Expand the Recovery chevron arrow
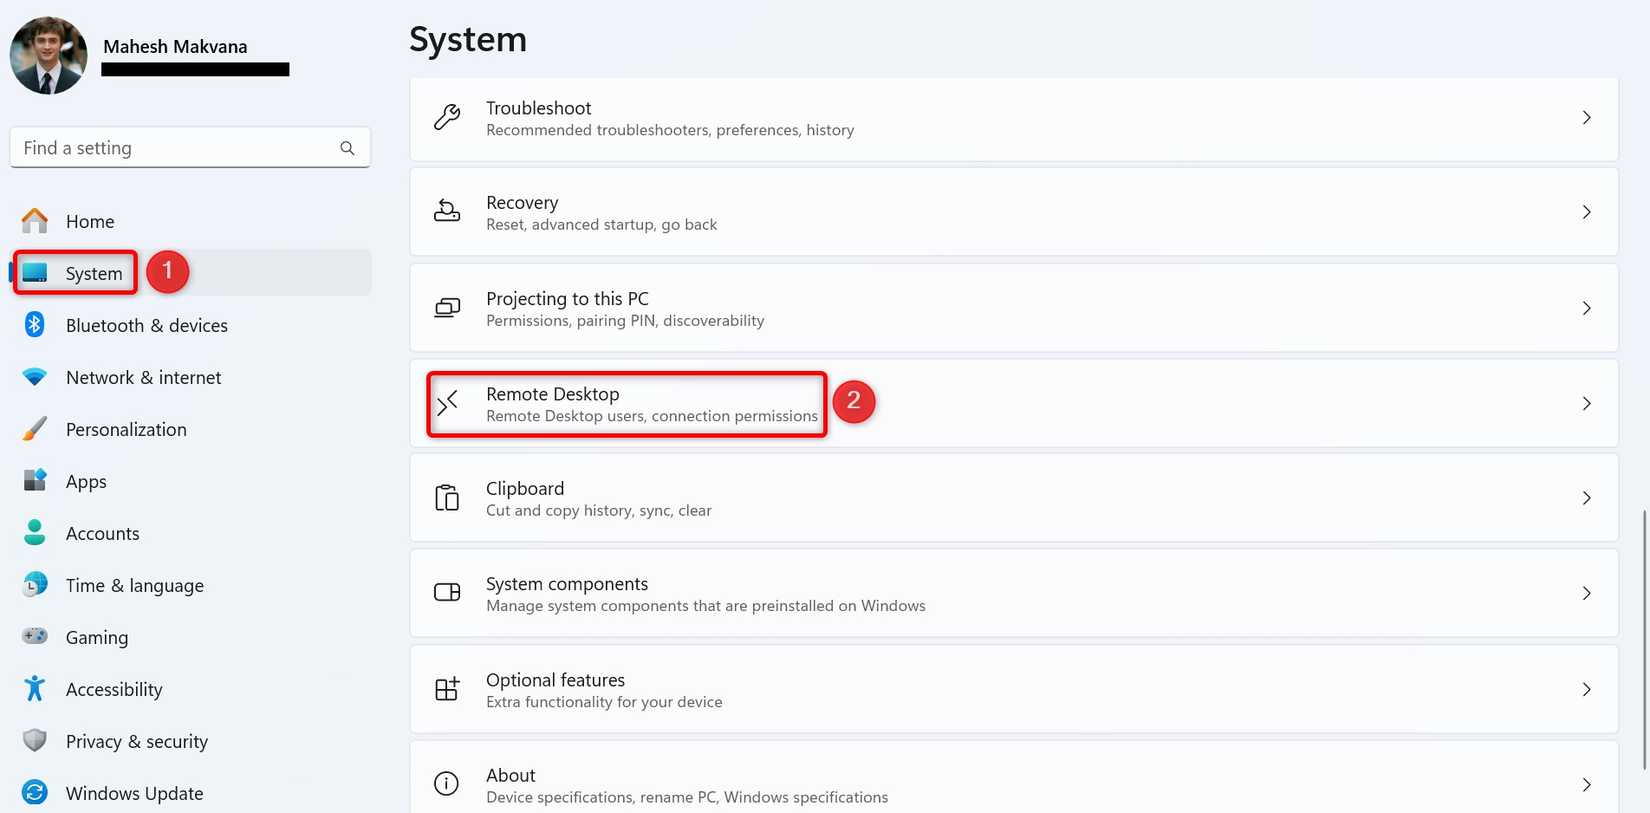1650x813 pixels. point(1586,212)
